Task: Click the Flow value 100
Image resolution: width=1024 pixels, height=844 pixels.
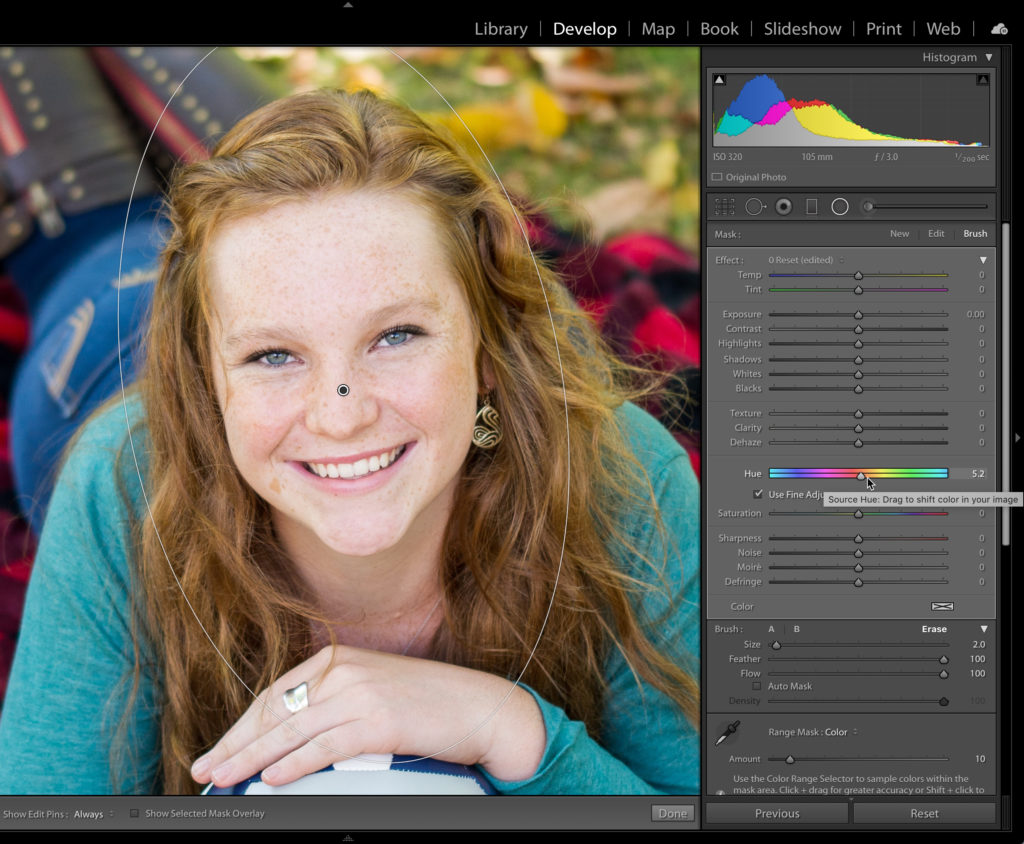Action: 977,674
